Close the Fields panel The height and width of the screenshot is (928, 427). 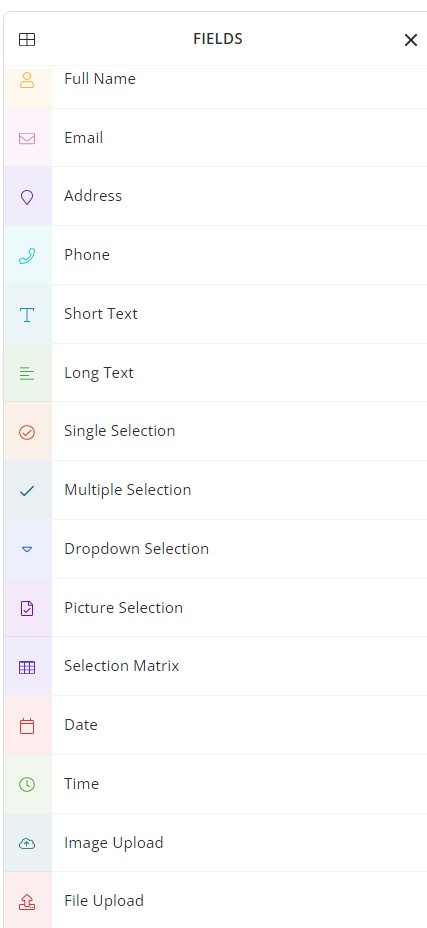[410, 40]
